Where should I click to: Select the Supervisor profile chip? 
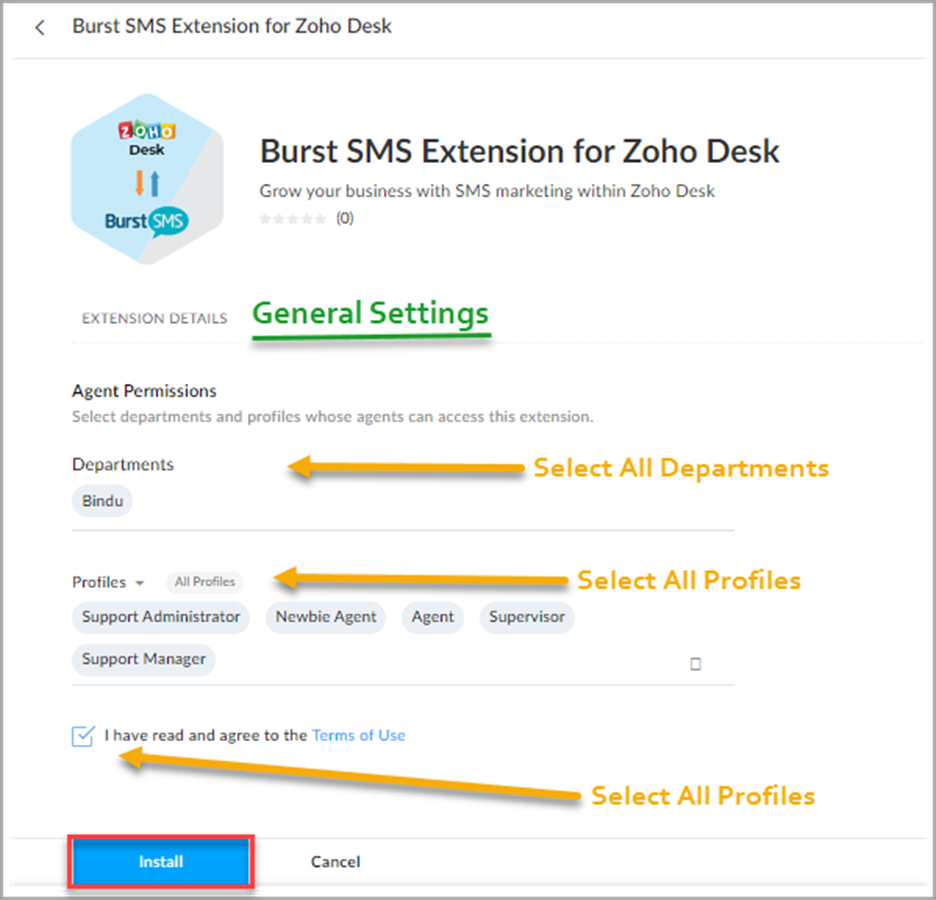tap(526, 617)
